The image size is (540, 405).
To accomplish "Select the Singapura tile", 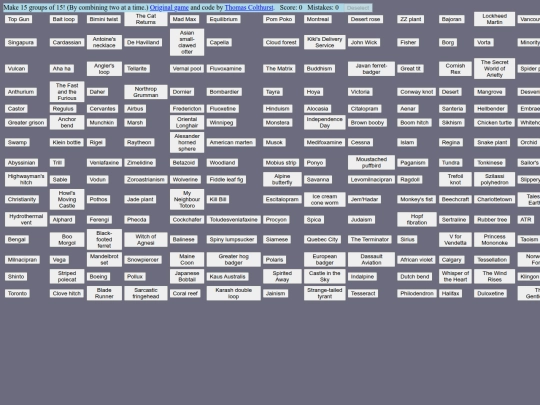I will coord(21,42).
